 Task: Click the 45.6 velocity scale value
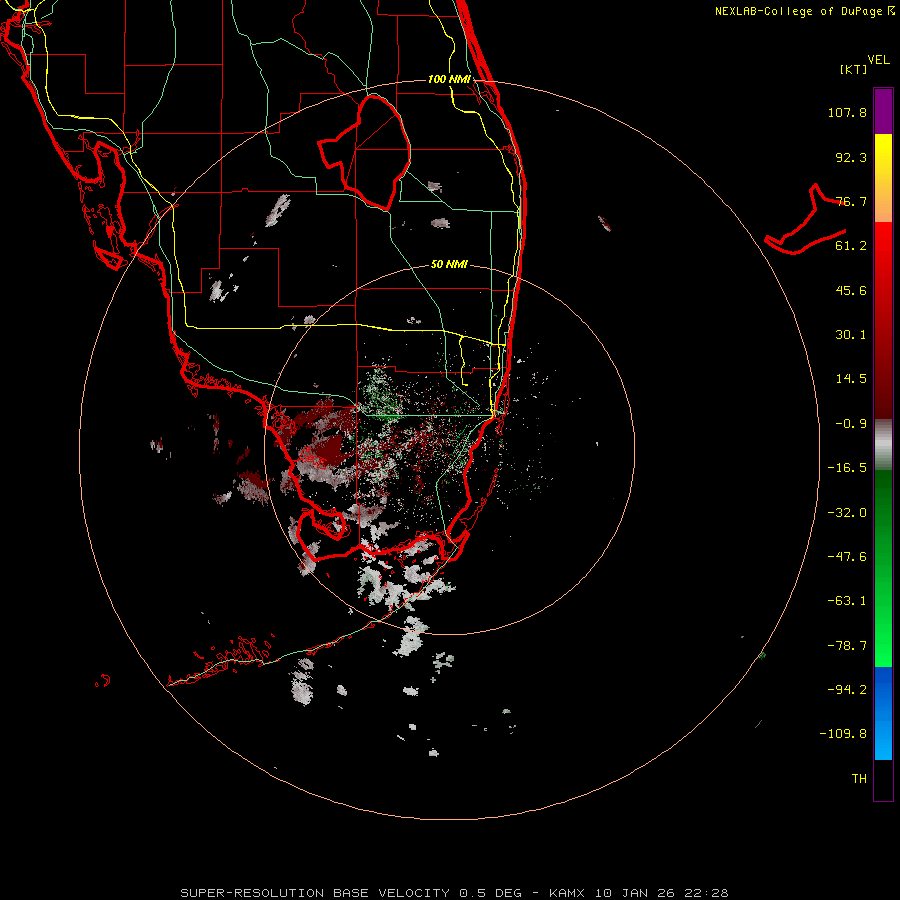(x=851, y=290)
